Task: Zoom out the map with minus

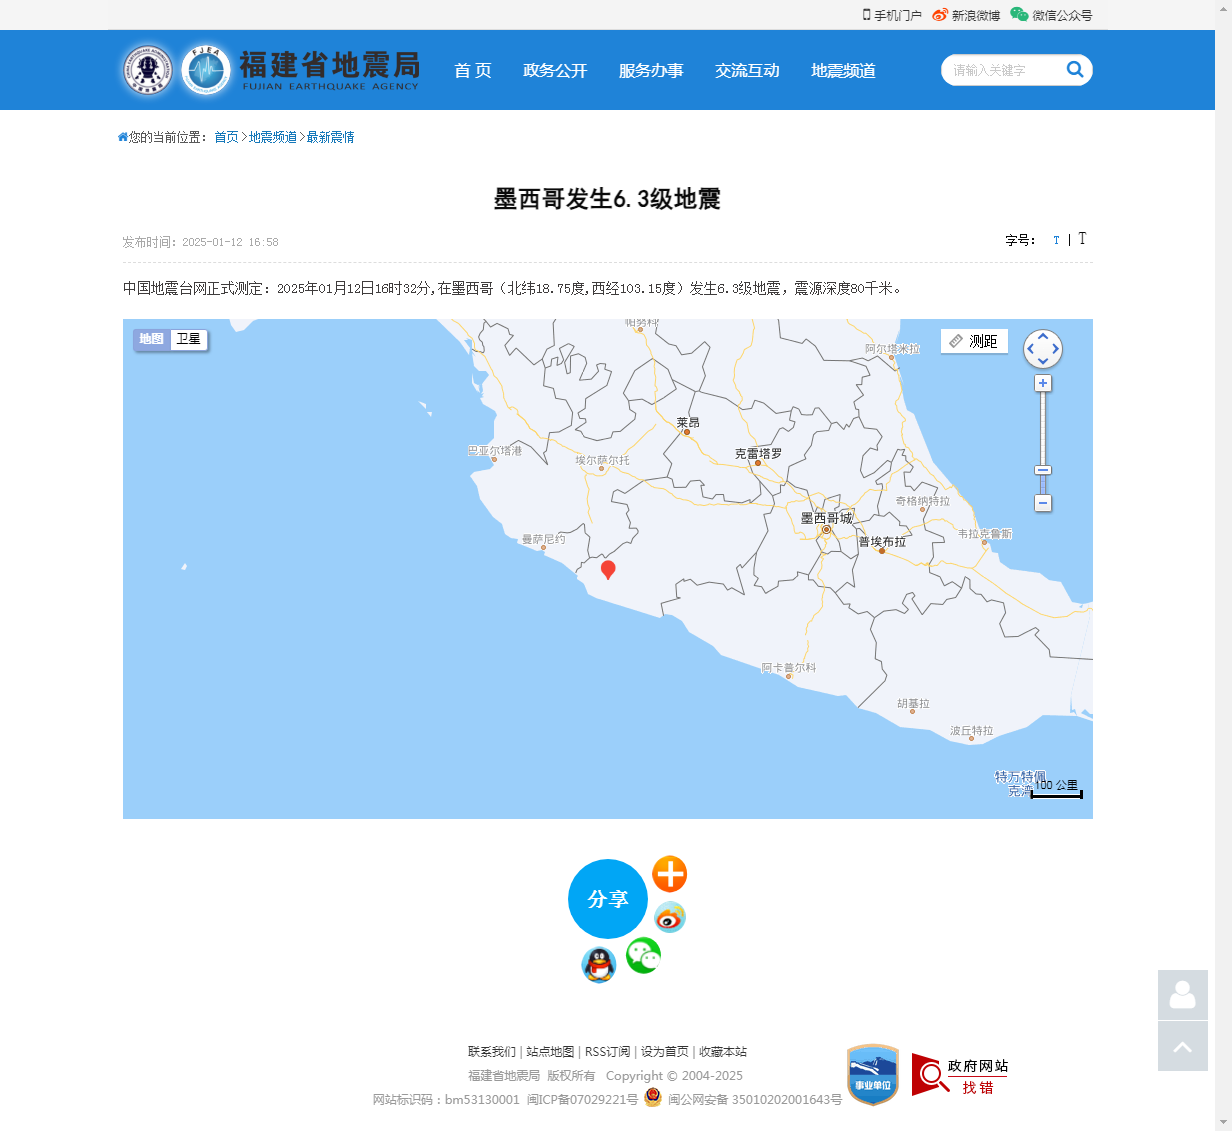Action: pyautogui.click(x=1043, y=503)
